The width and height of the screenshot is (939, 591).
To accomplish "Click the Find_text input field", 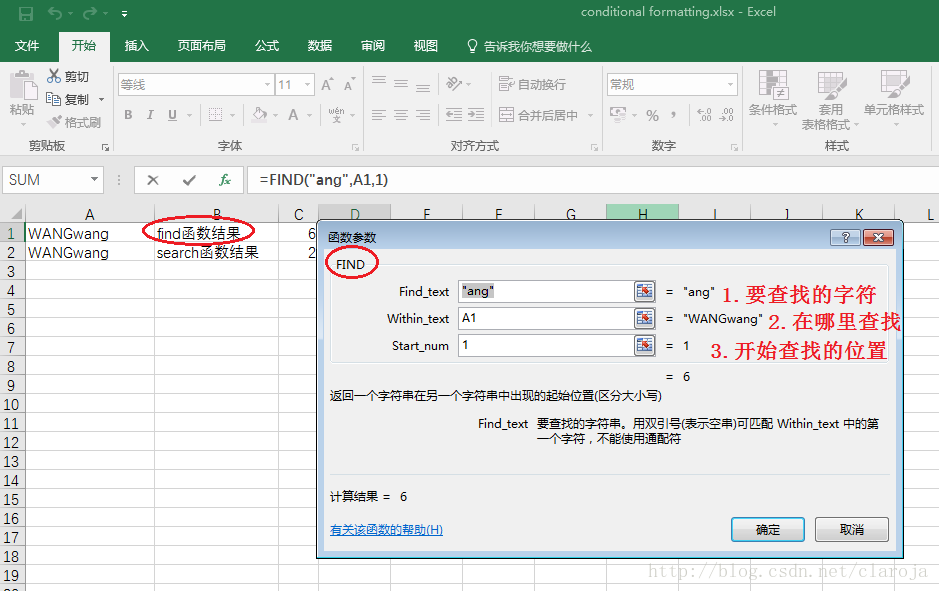I will tap(546, 292).
